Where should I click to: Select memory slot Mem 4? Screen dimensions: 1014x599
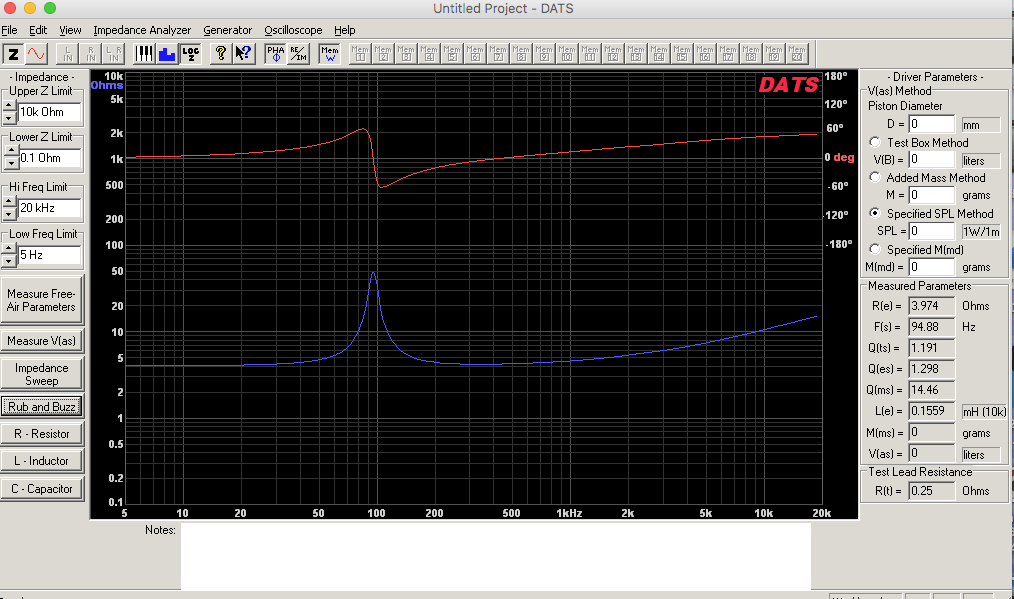429,54
